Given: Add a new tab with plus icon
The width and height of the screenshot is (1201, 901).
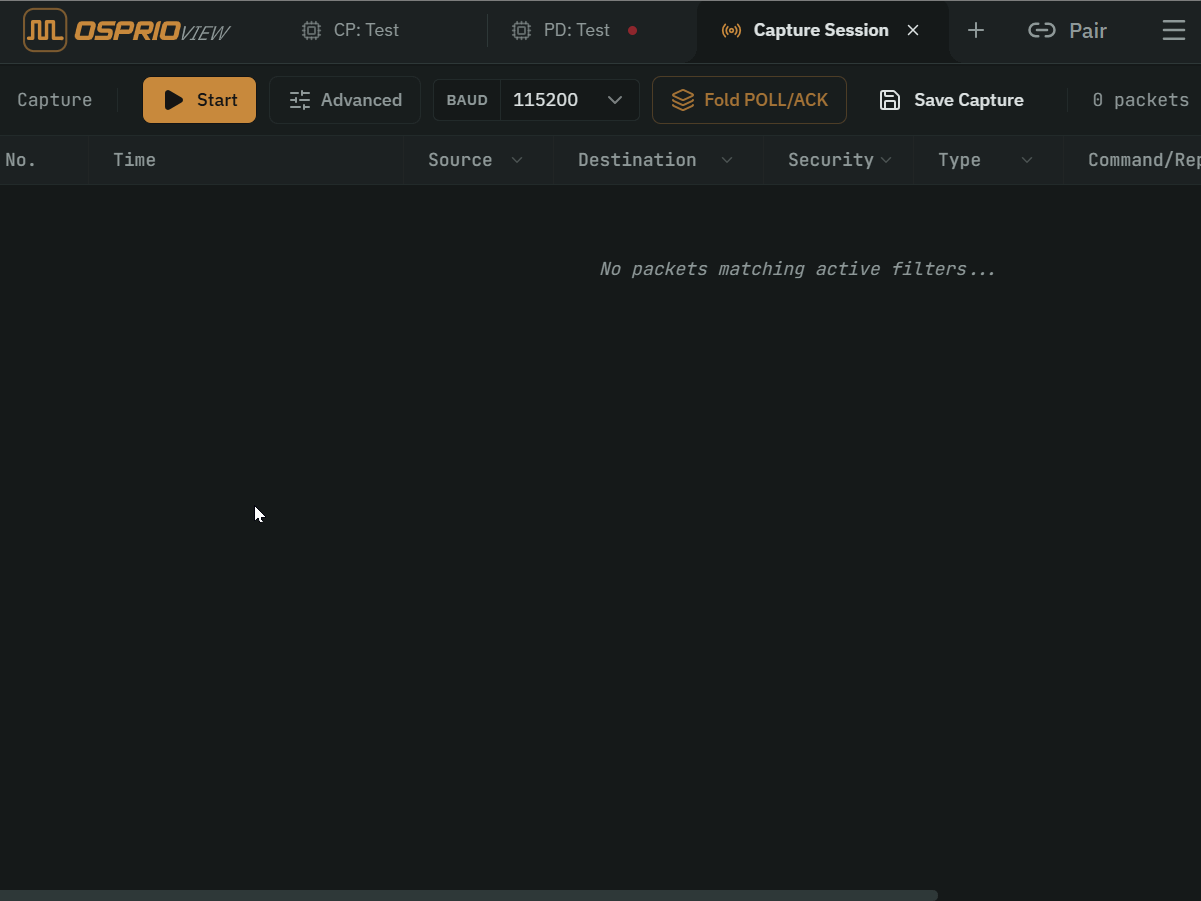Looking at the screenshot, I should [x=976, y=30].
